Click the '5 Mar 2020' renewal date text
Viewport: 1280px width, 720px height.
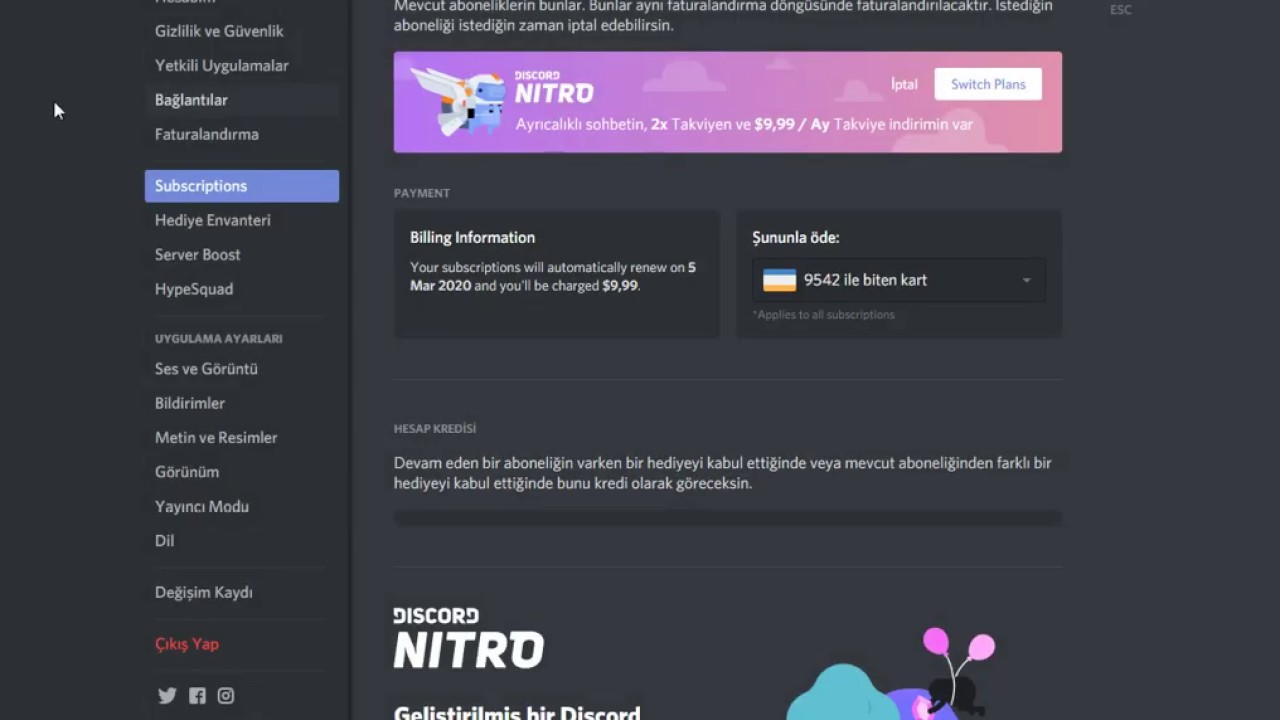[553, 277]
